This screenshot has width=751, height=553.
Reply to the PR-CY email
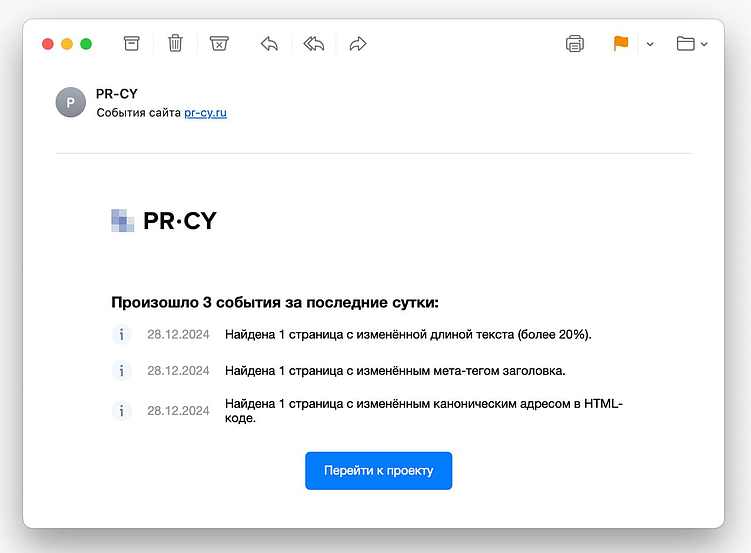pos(270,44)
